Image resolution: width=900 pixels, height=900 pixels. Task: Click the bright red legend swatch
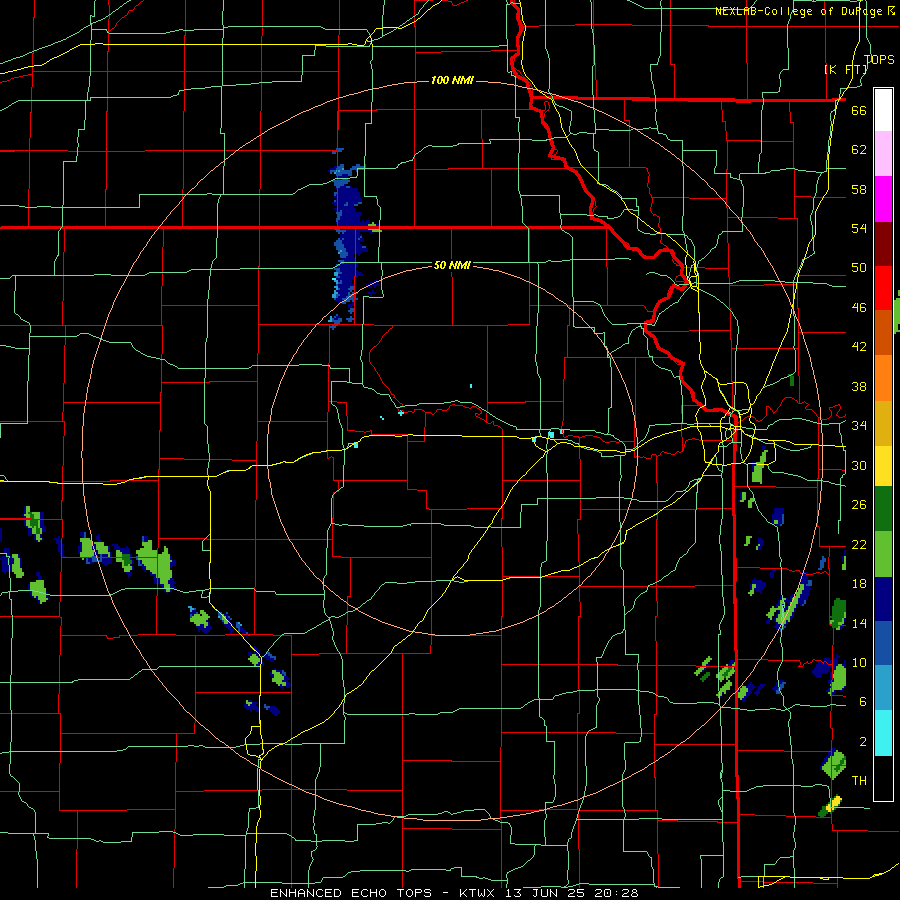point(883,288)
